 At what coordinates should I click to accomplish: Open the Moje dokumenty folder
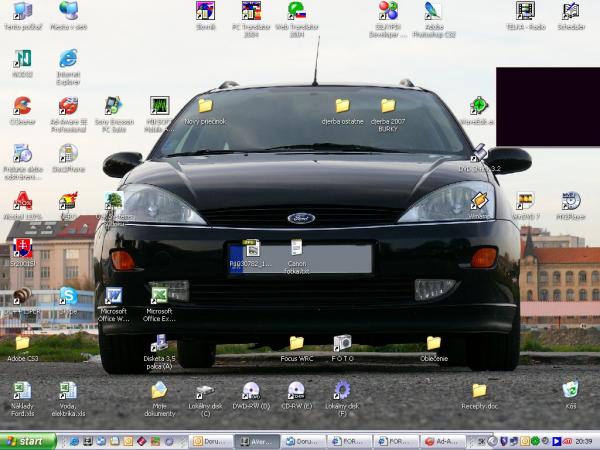159,390
